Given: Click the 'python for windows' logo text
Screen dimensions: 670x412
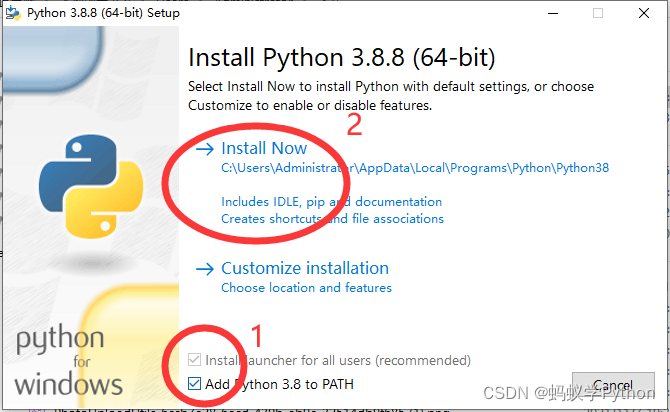Looking at the screenshot, I should point(68,361).
